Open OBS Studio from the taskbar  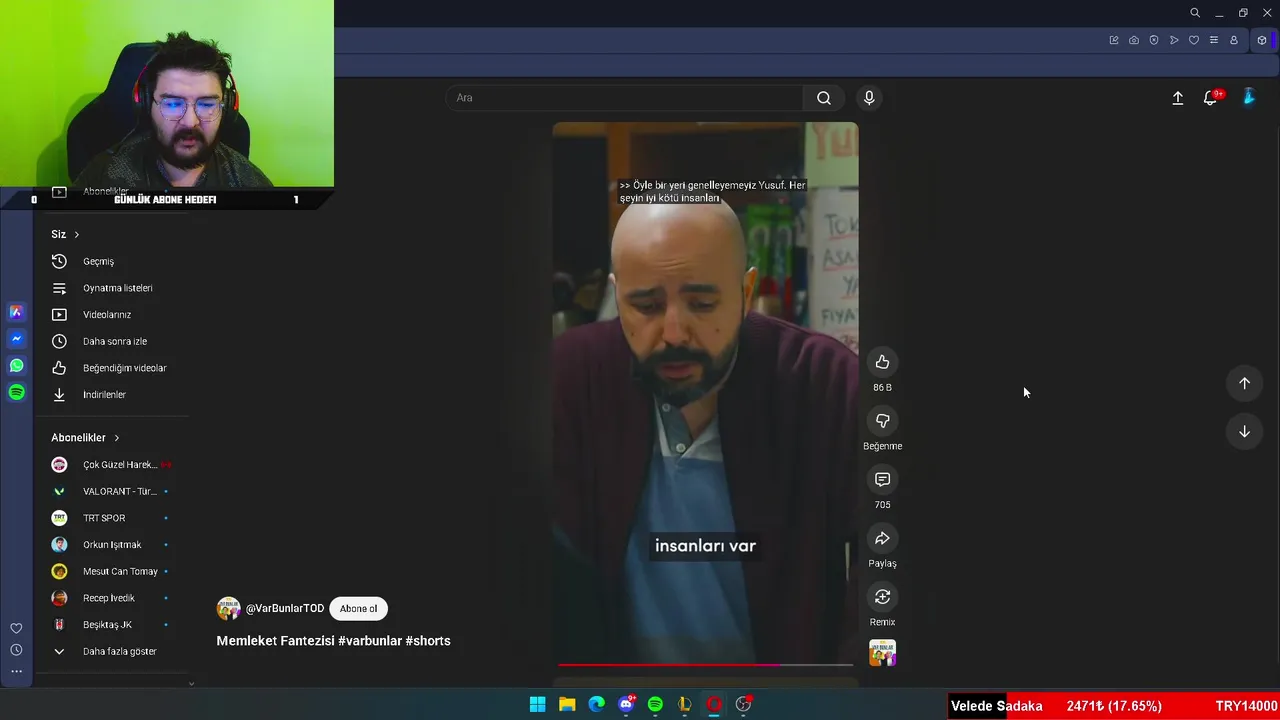coord(743,704)
